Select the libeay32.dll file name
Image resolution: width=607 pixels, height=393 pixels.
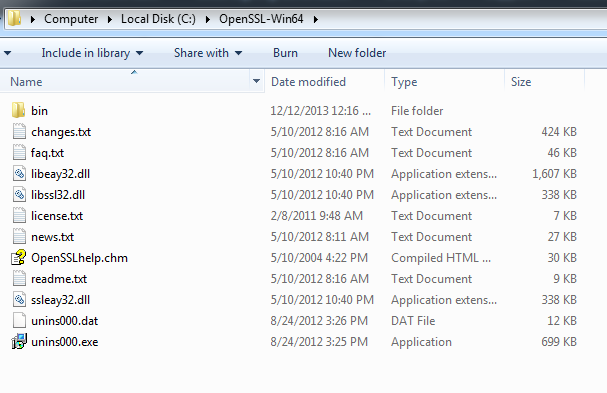(60, 174)
